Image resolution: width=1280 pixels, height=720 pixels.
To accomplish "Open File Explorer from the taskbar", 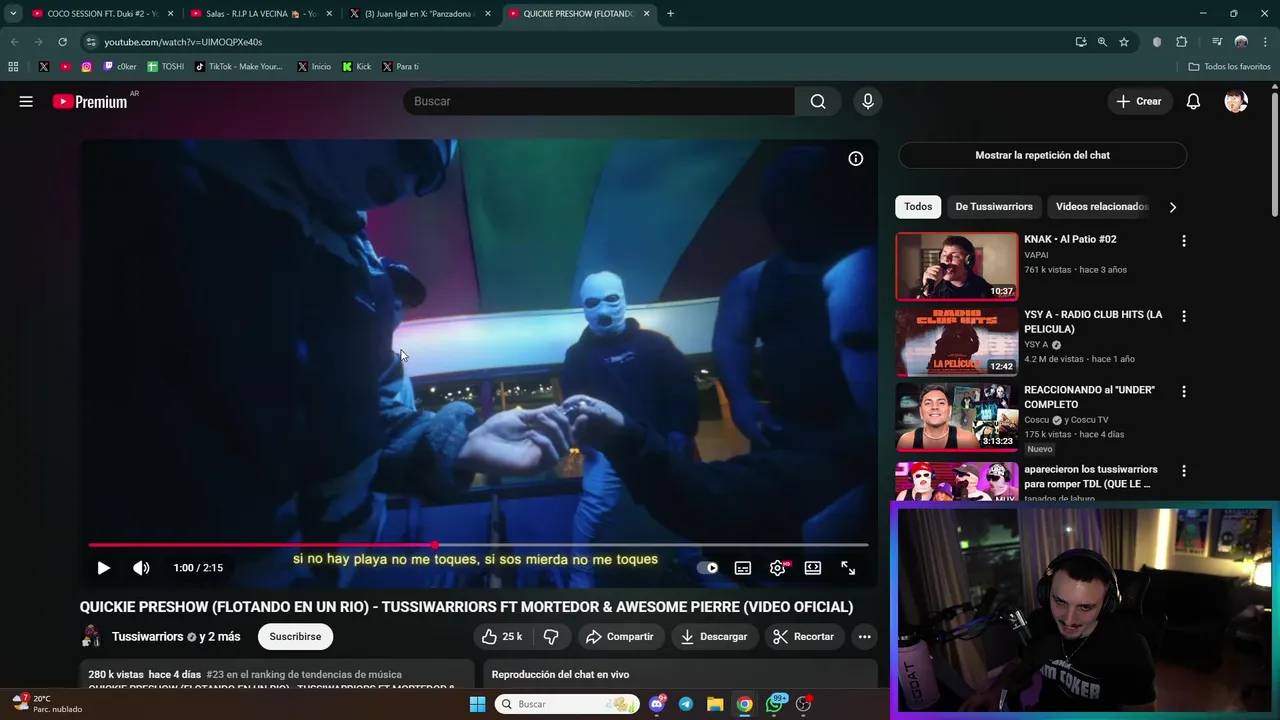I will (715, 704).
